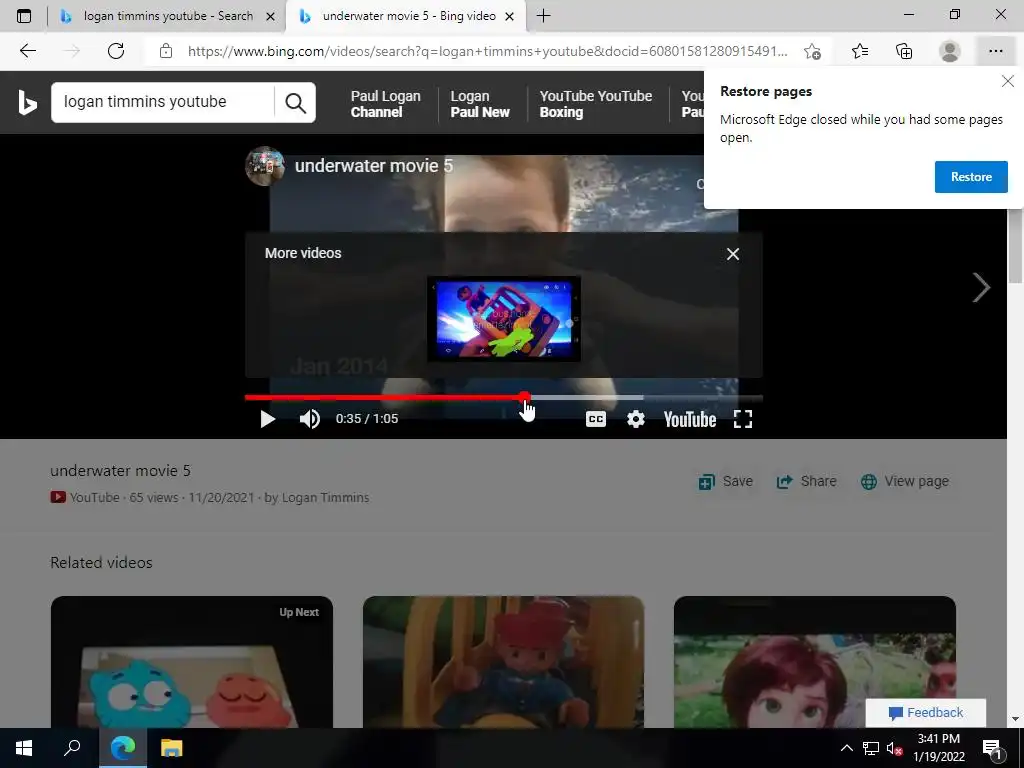Save the video
This screenshot has height=768, width=1024.
point(726,481)
